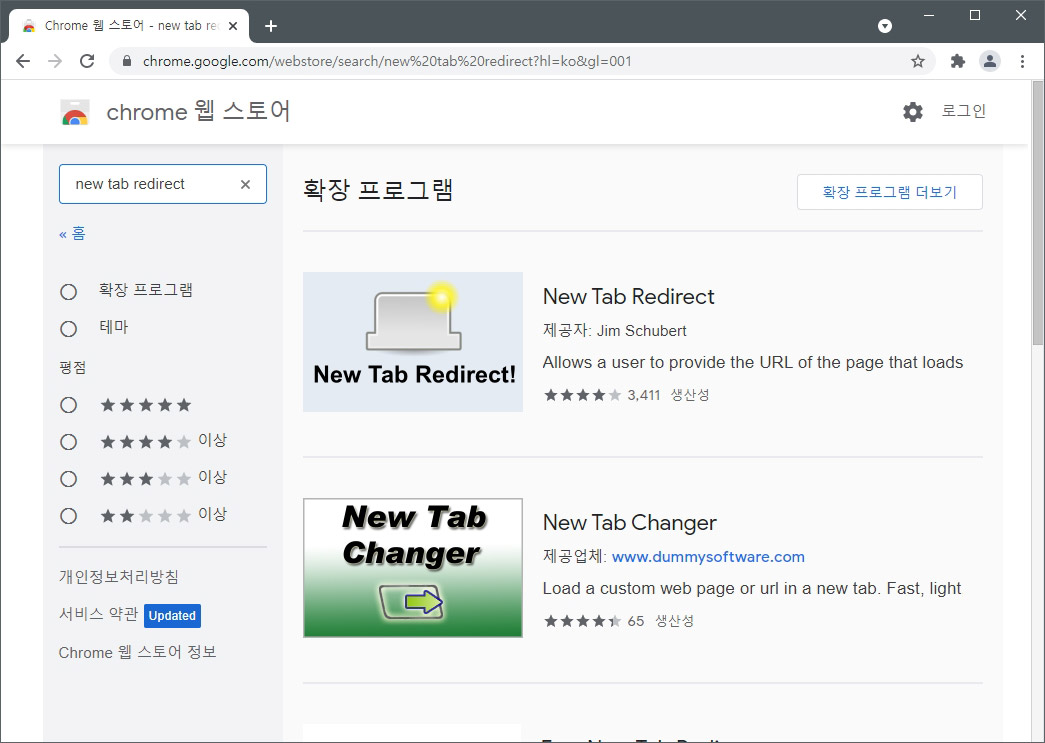Viewport: 1045px width, 743px height.
Task: Open the New Tab Changer title
Action: coord(630,522)
